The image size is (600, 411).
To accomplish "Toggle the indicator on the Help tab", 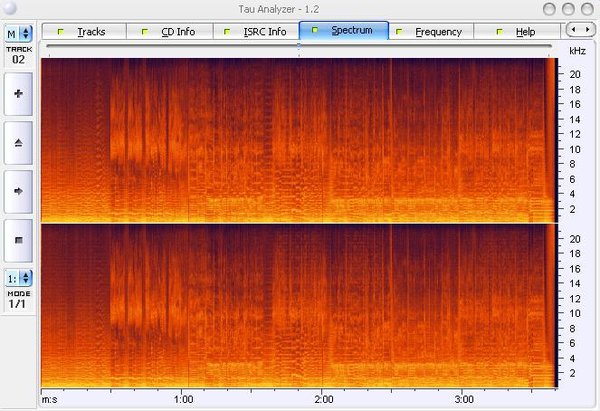I will 499,31.
